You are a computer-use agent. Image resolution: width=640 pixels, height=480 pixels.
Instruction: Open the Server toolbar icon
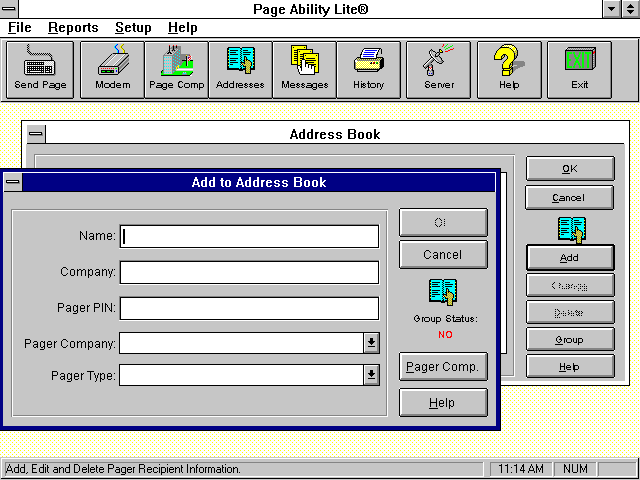pos(440,69)
